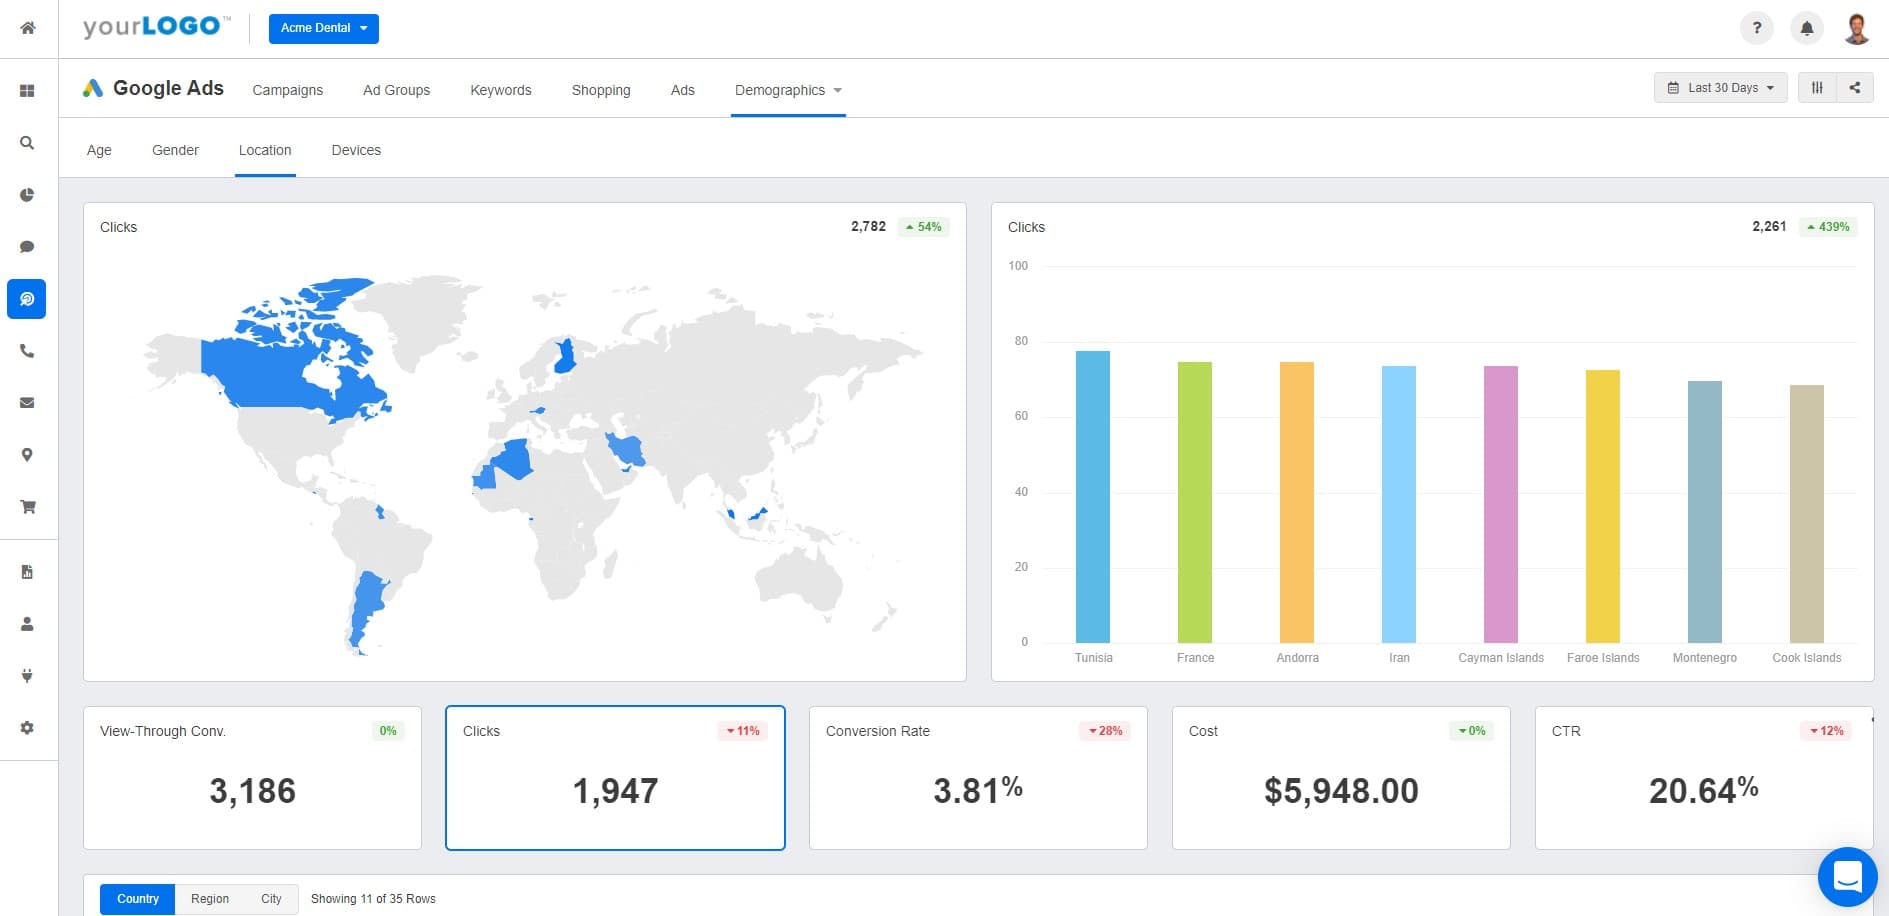The width and height of the screenshot is (1889, 916).
Task: Click the email envelope sidebar icon
Action: click(27, 403)
